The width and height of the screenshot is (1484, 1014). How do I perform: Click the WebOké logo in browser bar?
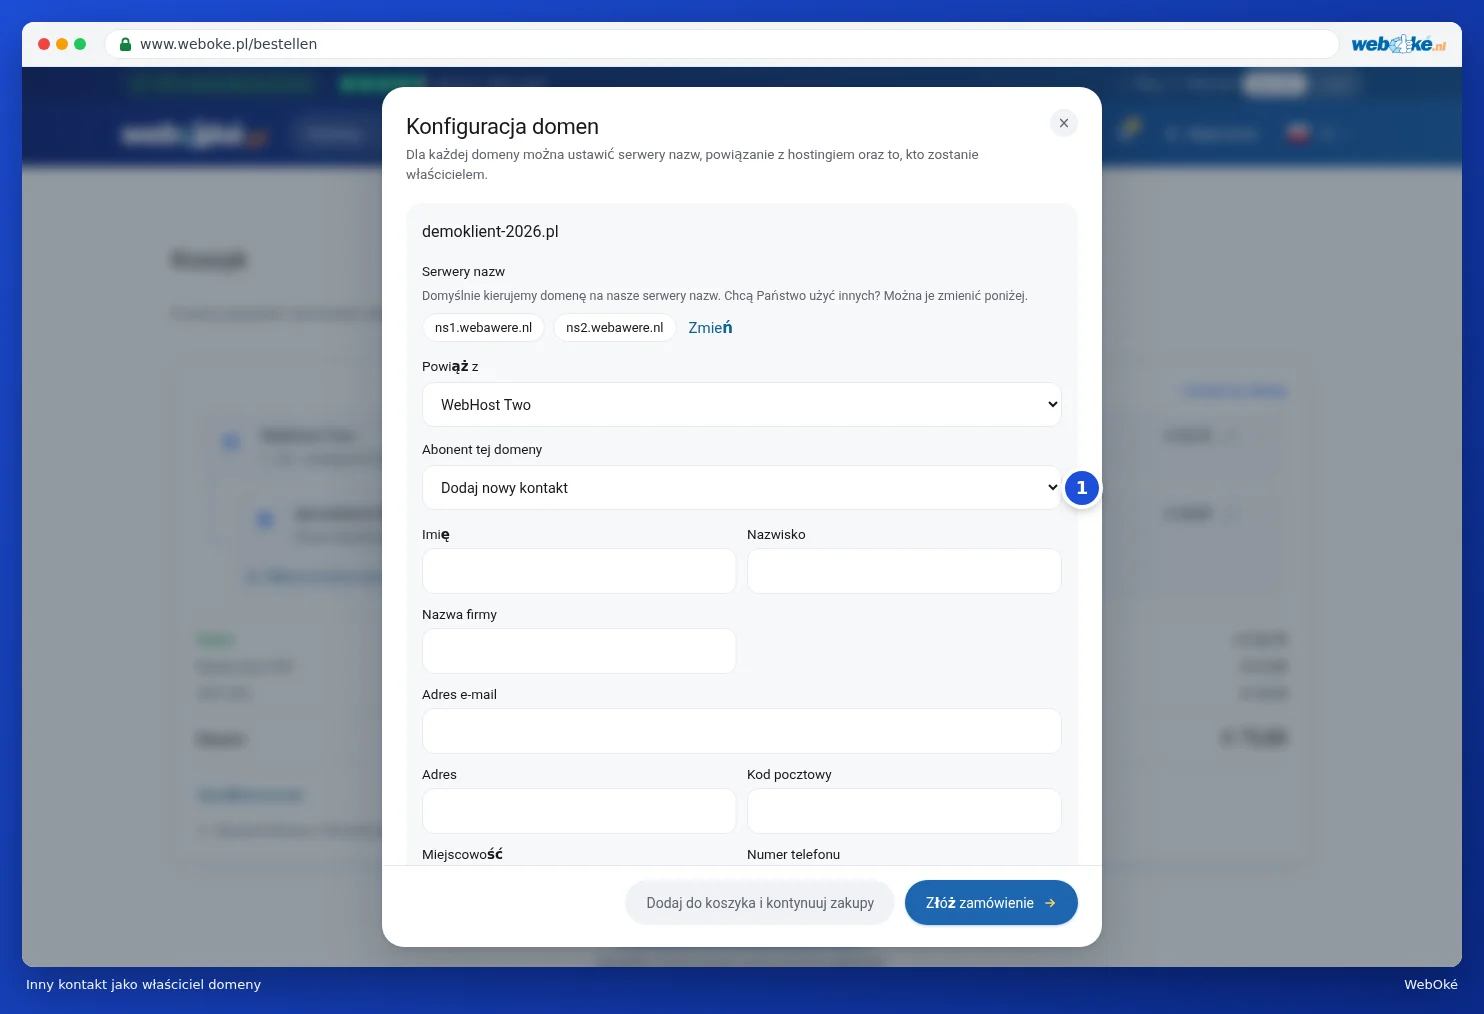1398,44
